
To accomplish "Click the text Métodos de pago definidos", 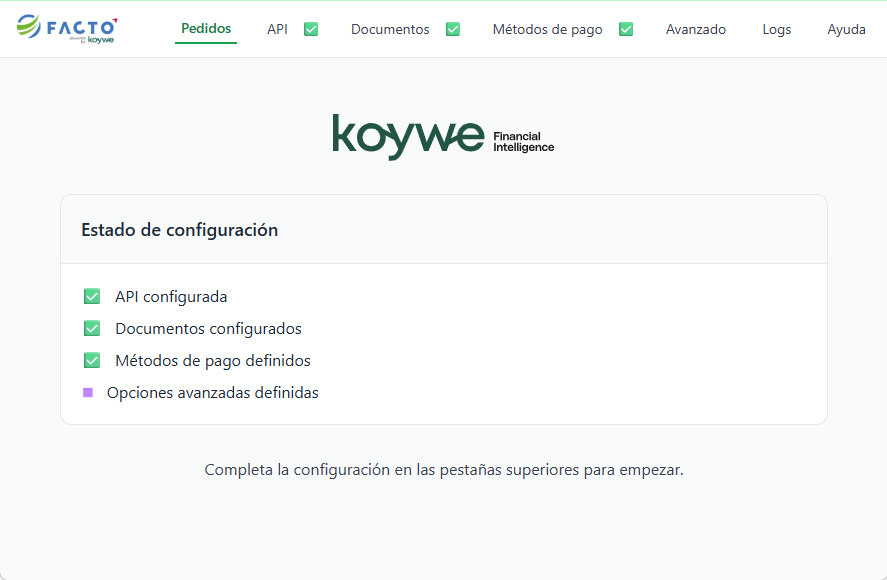I will [213, 361].
